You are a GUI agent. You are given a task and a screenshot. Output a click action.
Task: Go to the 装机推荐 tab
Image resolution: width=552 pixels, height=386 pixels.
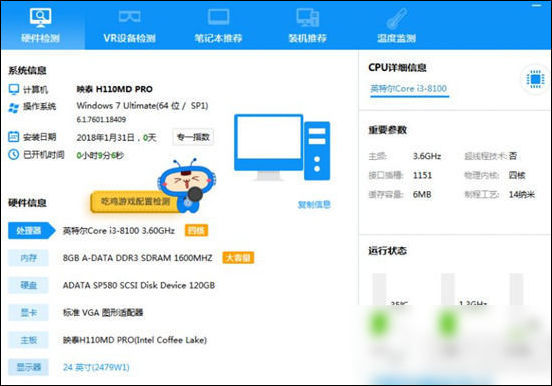pos(308,25)
